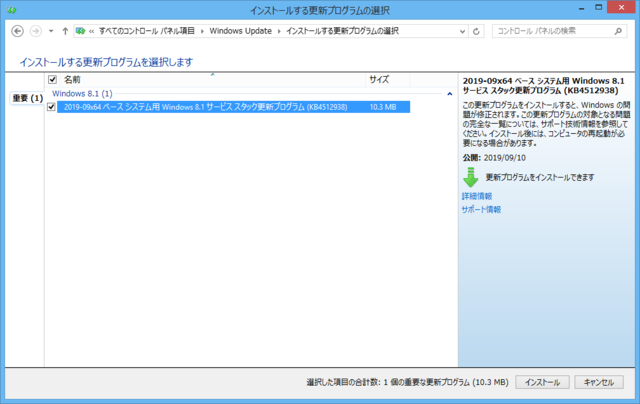Click the Forward navigation arrow

36,31
